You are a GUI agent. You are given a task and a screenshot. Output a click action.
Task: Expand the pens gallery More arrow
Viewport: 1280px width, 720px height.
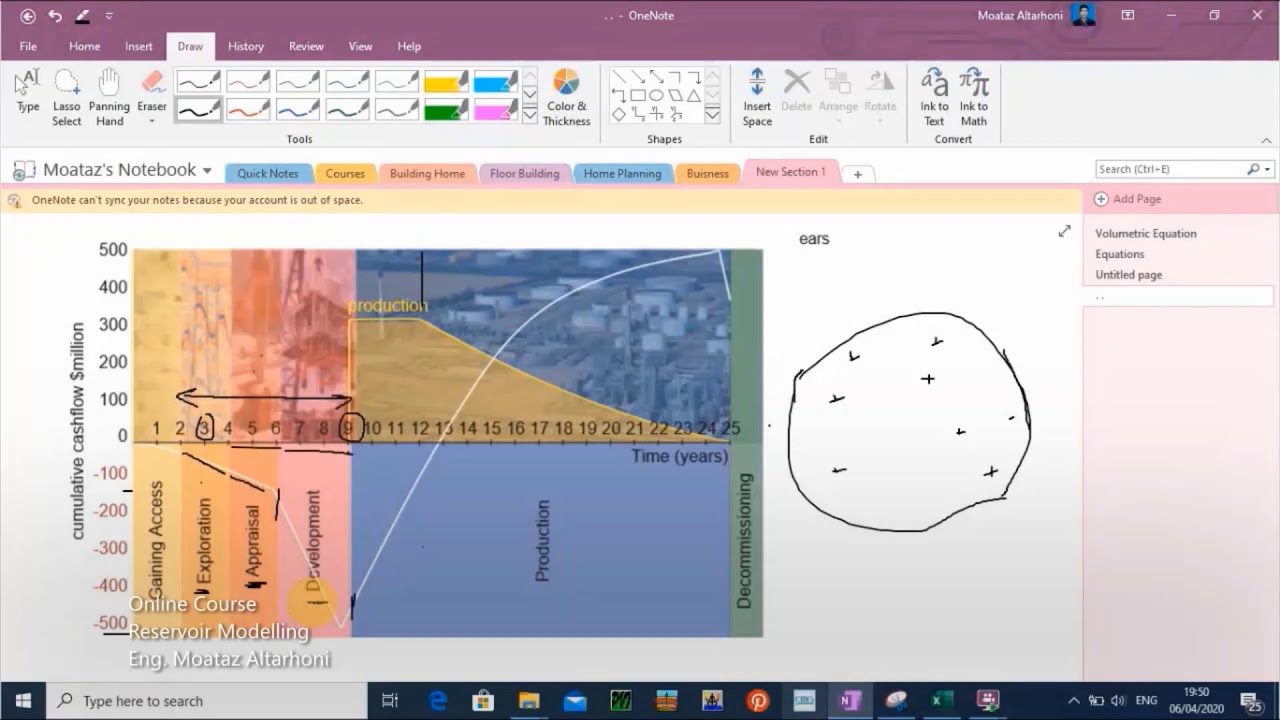[x=530, y=115]
